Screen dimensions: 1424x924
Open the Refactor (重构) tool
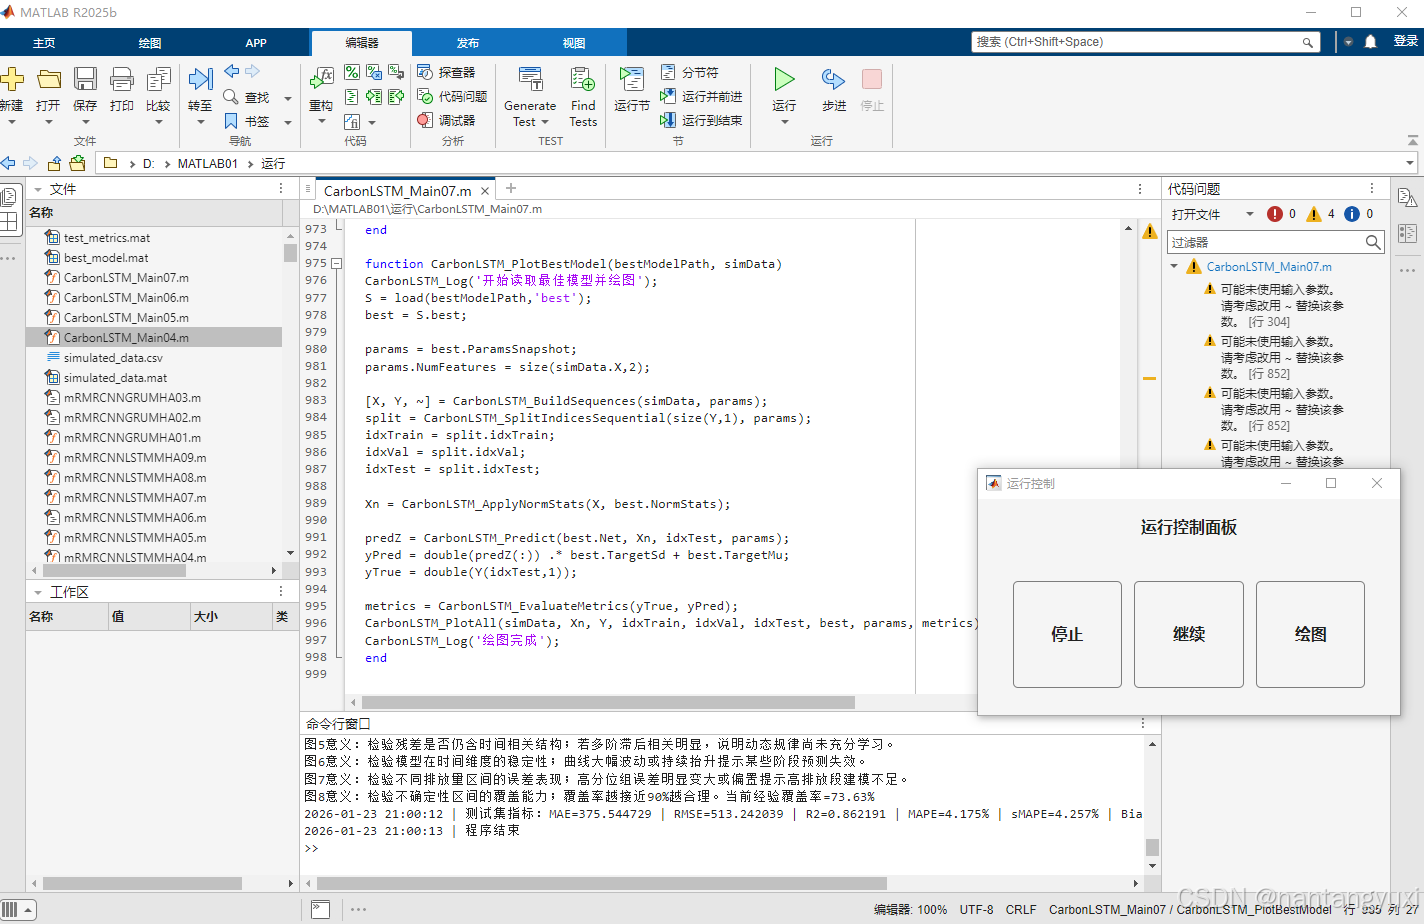point(321,79)
